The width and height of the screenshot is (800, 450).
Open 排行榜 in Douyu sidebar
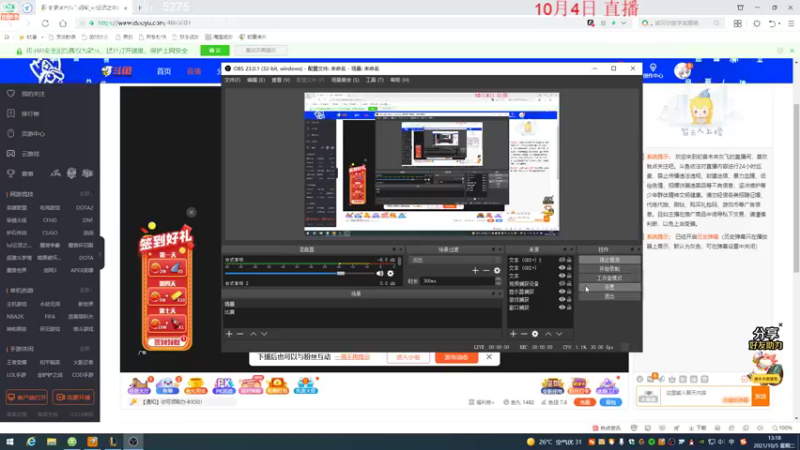[30, 114]
